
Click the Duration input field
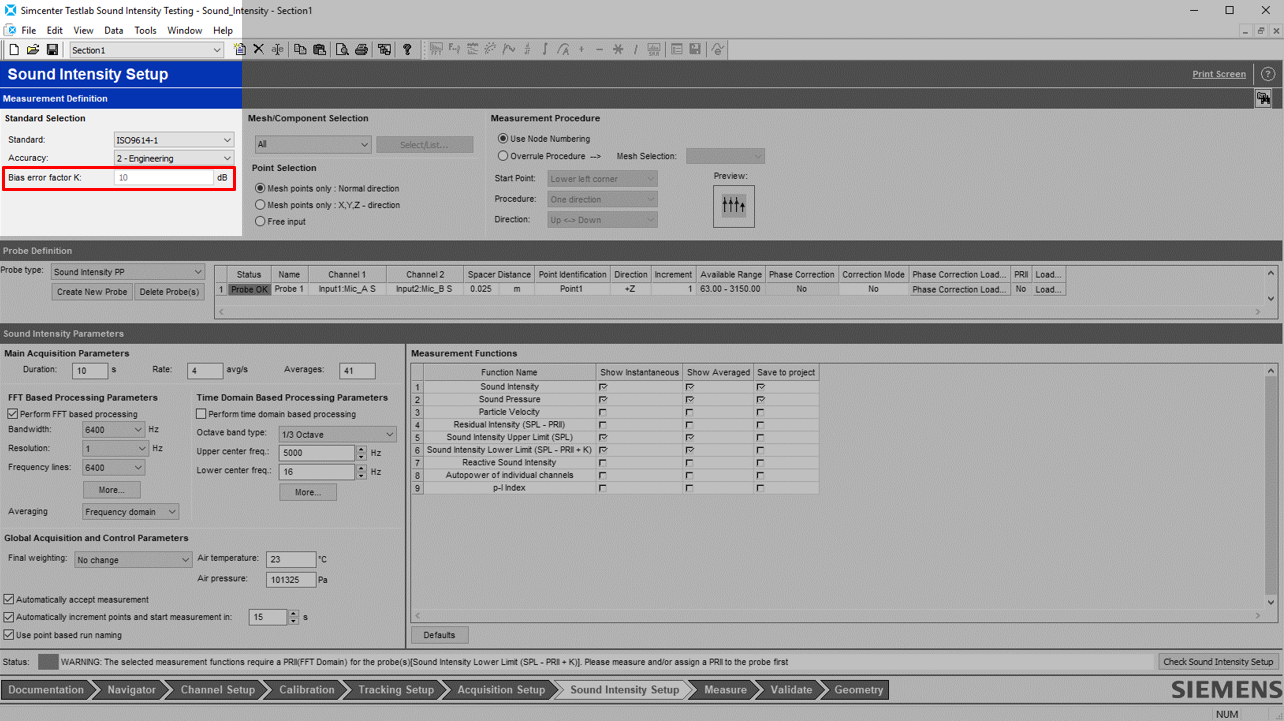point(90,371)
